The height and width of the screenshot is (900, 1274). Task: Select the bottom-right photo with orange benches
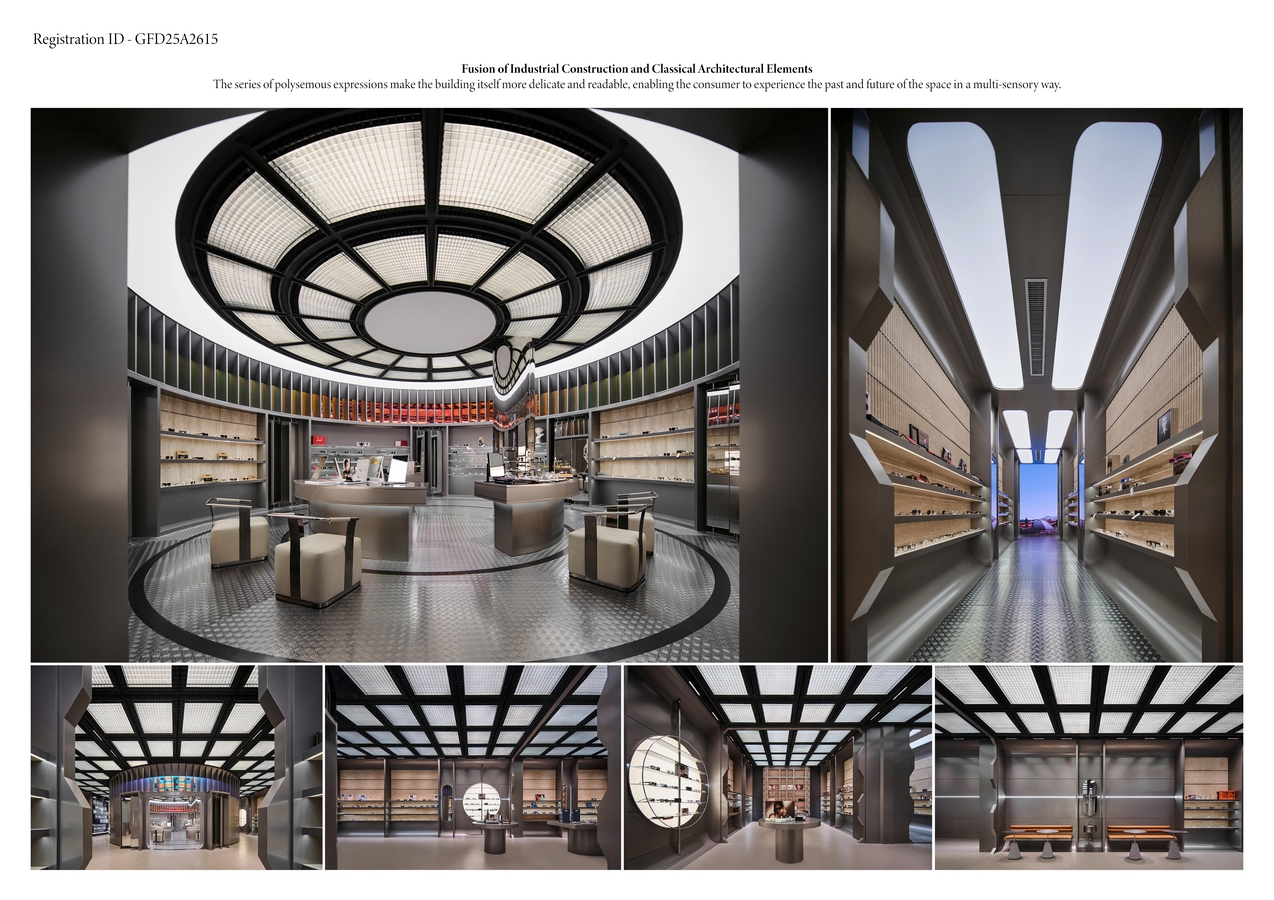[x=1088, y=767]
